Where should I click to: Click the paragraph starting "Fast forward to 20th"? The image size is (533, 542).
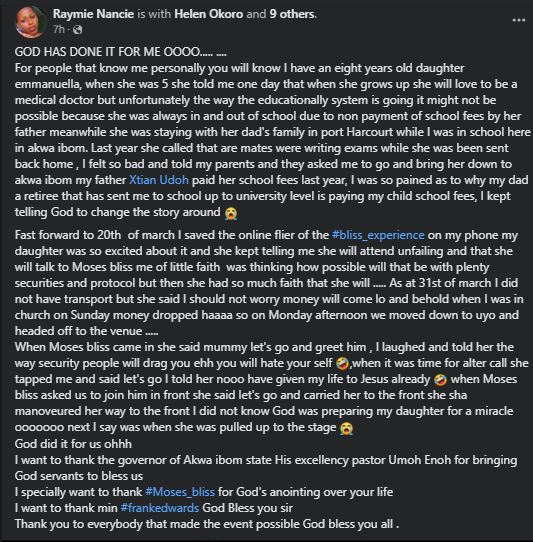[270, 283]
